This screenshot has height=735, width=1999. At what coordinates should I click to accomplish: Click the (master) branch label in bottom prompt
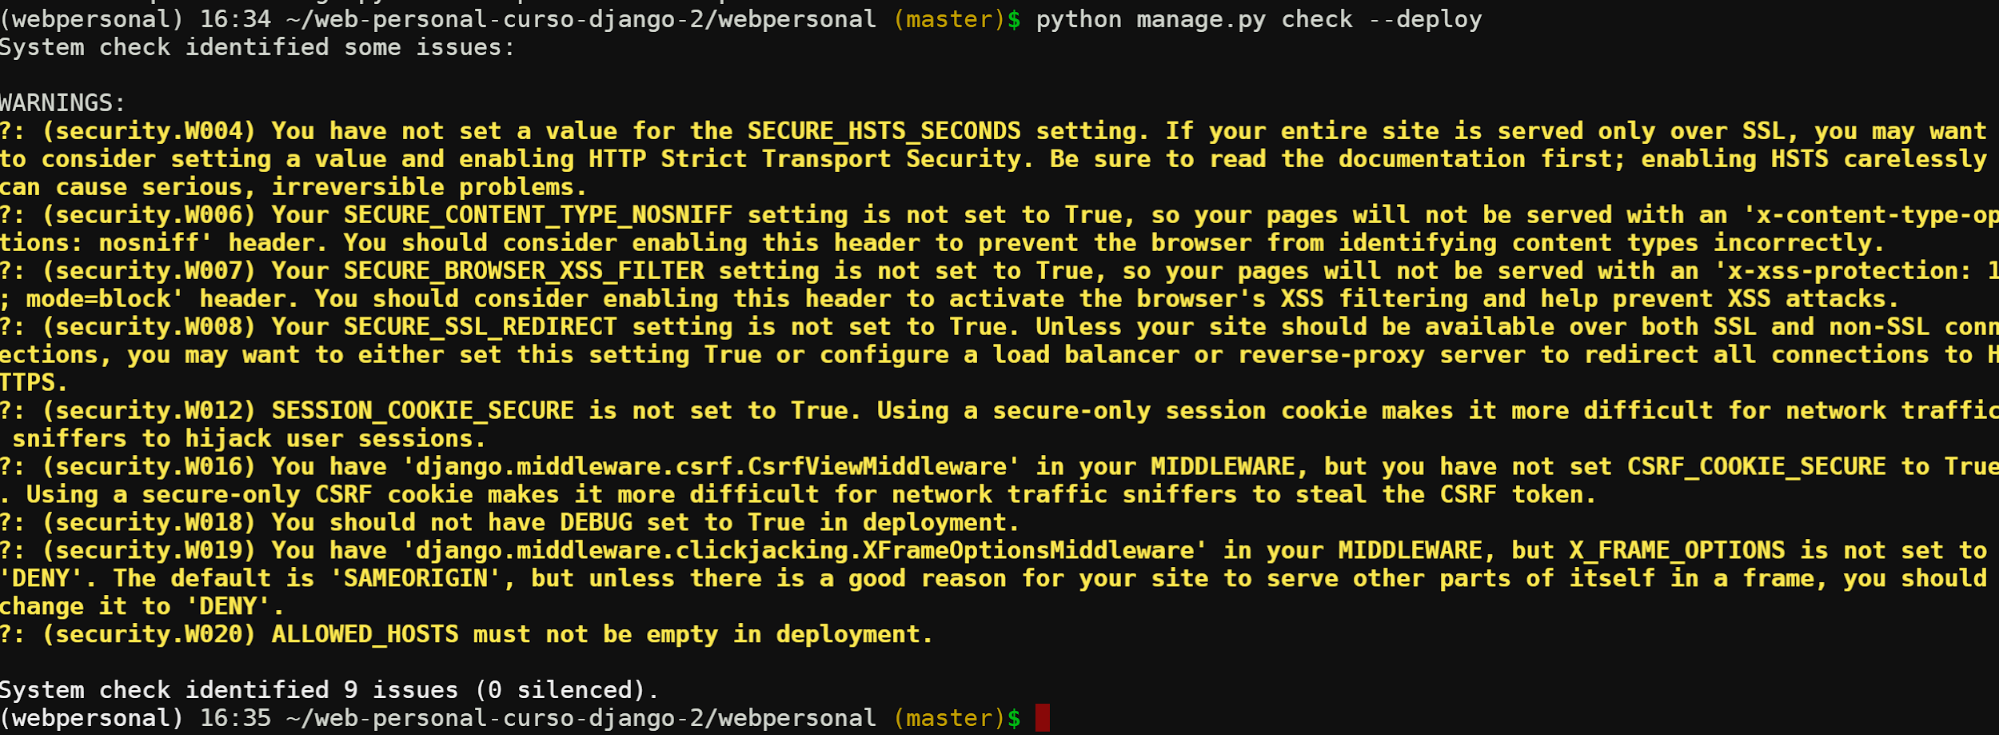[949, 718]
